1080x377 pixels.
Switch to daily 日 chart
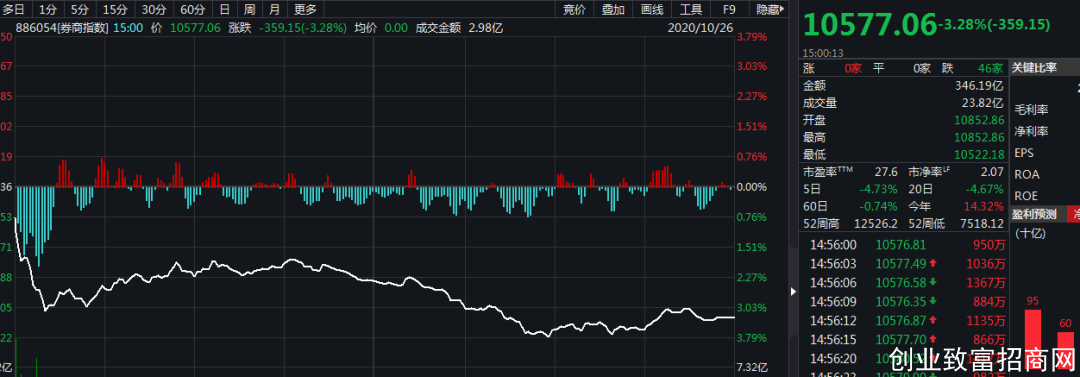tap(225, 9)
